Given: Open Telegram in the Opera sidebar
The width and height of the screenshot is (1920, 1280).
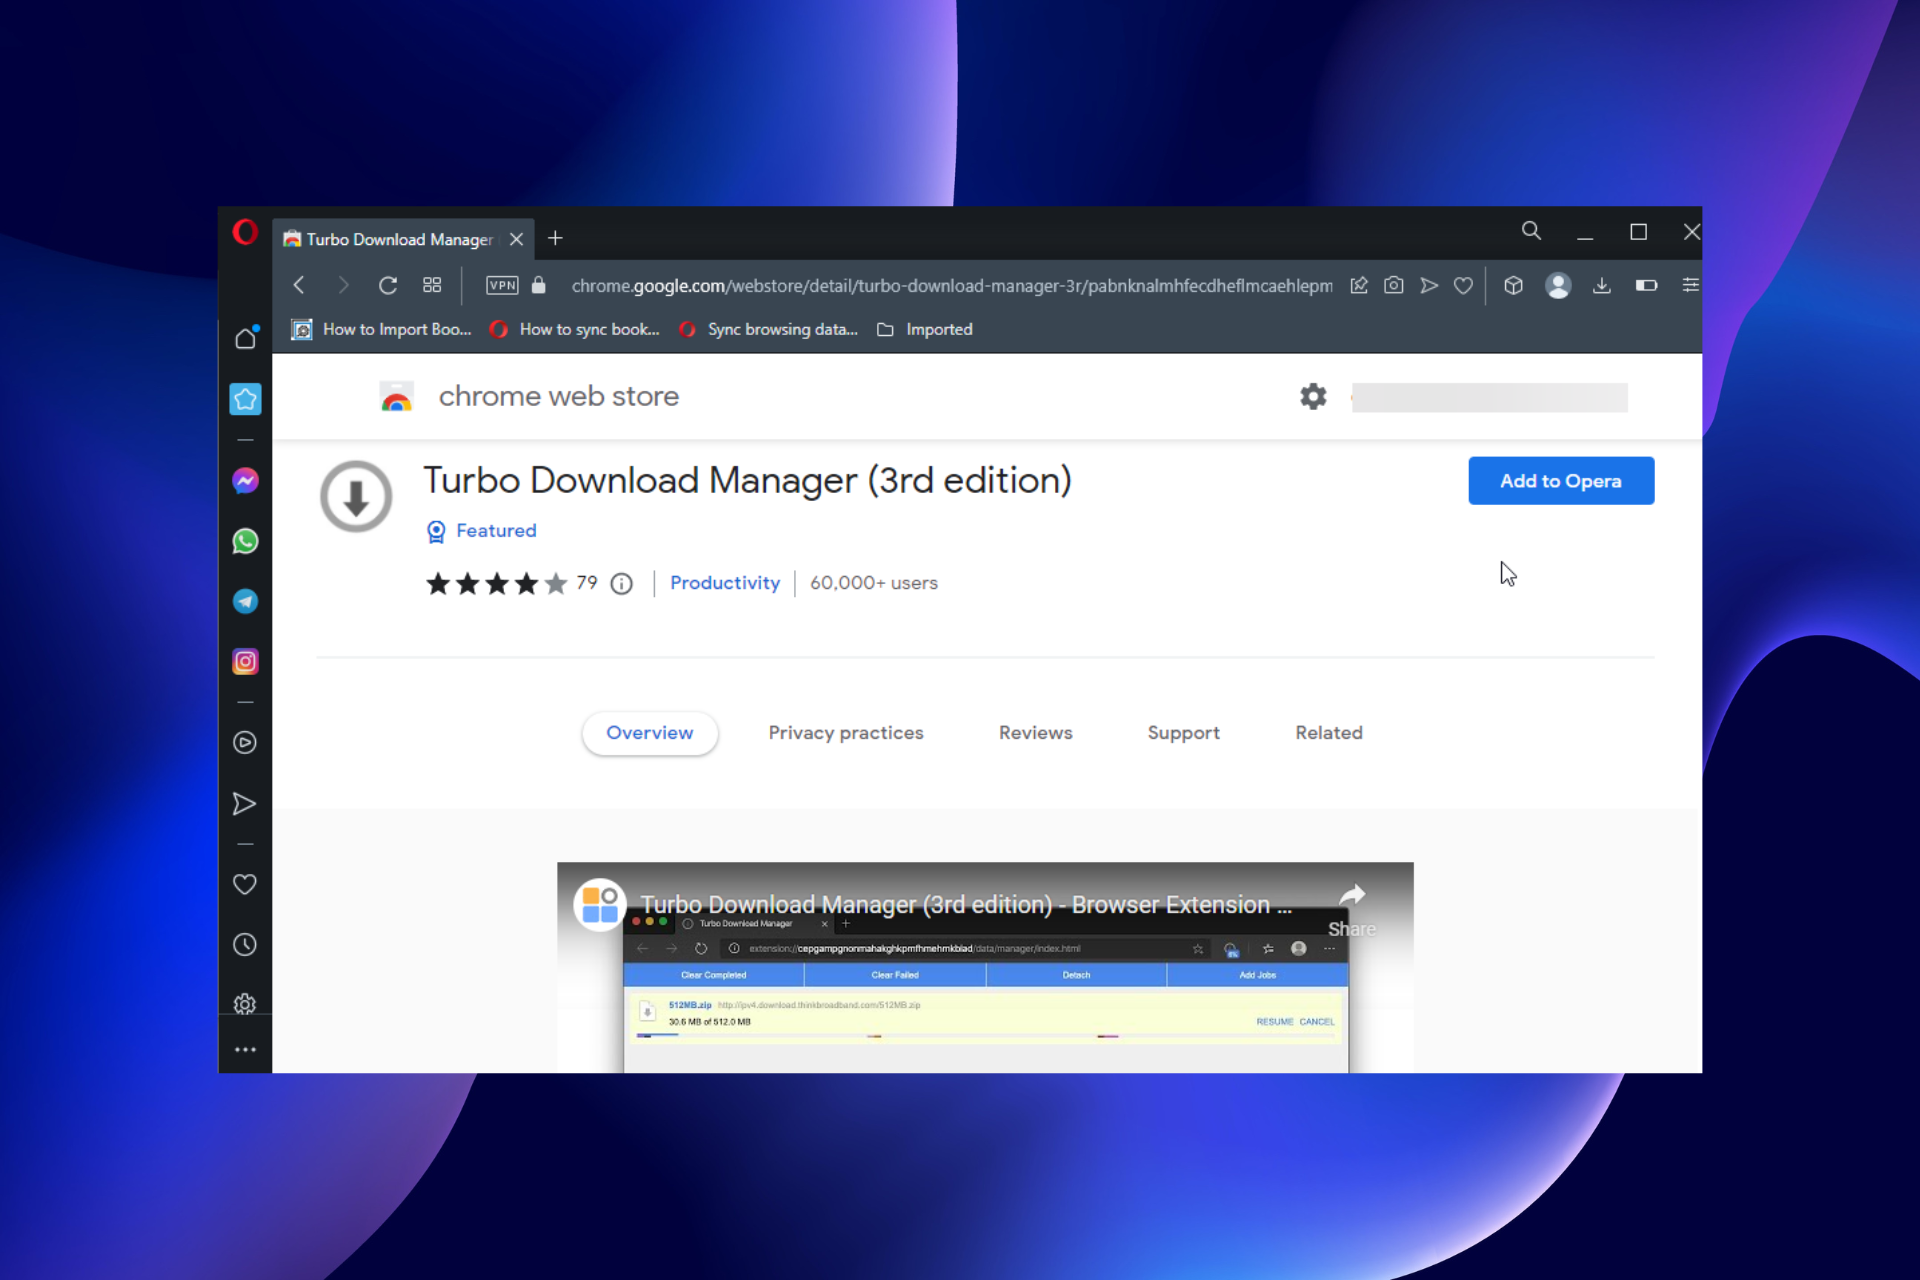Looking at the screenshot, I should [245, 601].
